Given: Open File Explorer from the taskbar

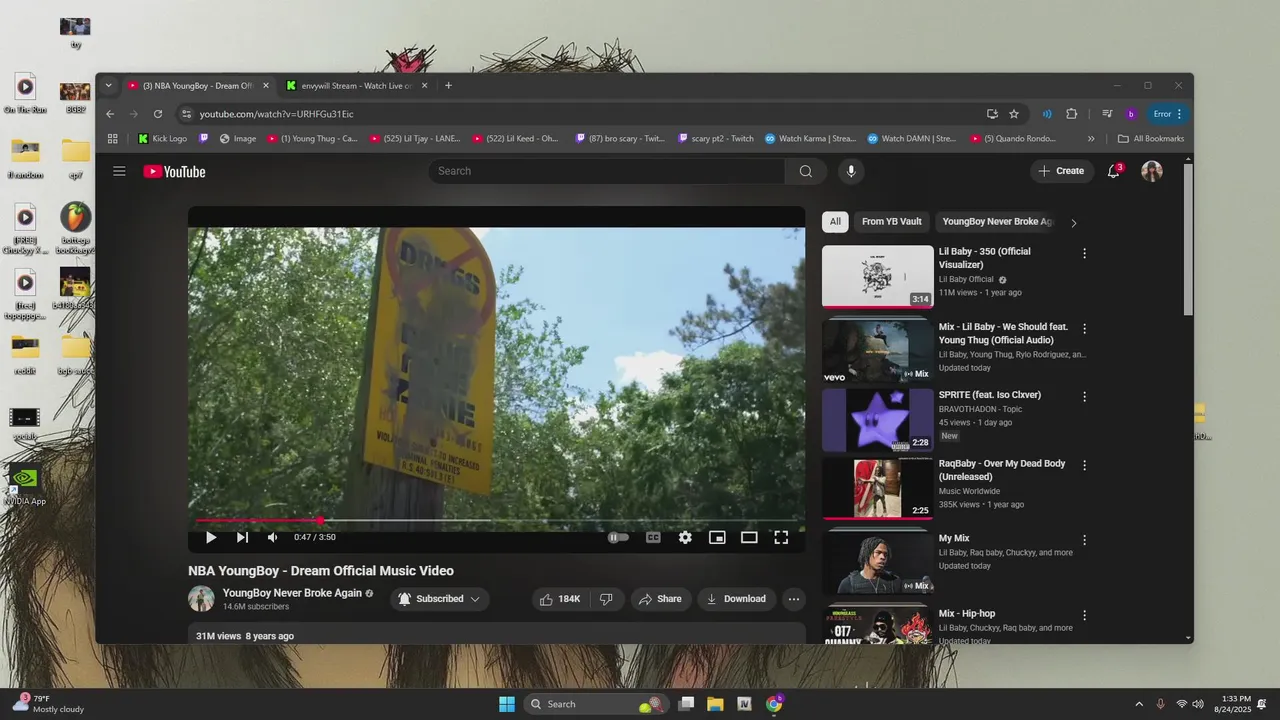Looking at the screenshot, I should (715, 704).
